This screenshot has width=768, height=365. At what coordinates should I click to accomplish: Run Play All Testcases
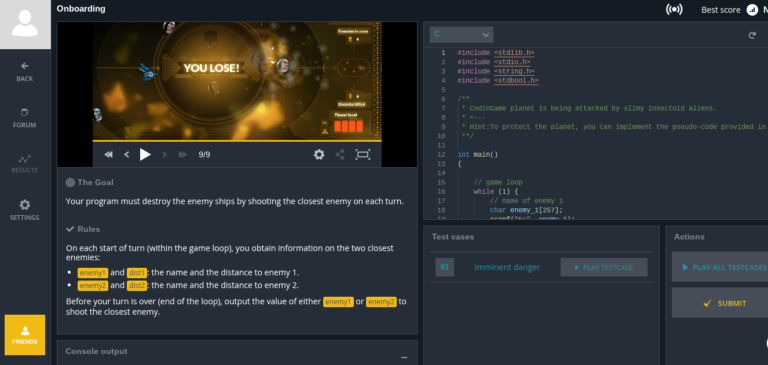point(720,267)
